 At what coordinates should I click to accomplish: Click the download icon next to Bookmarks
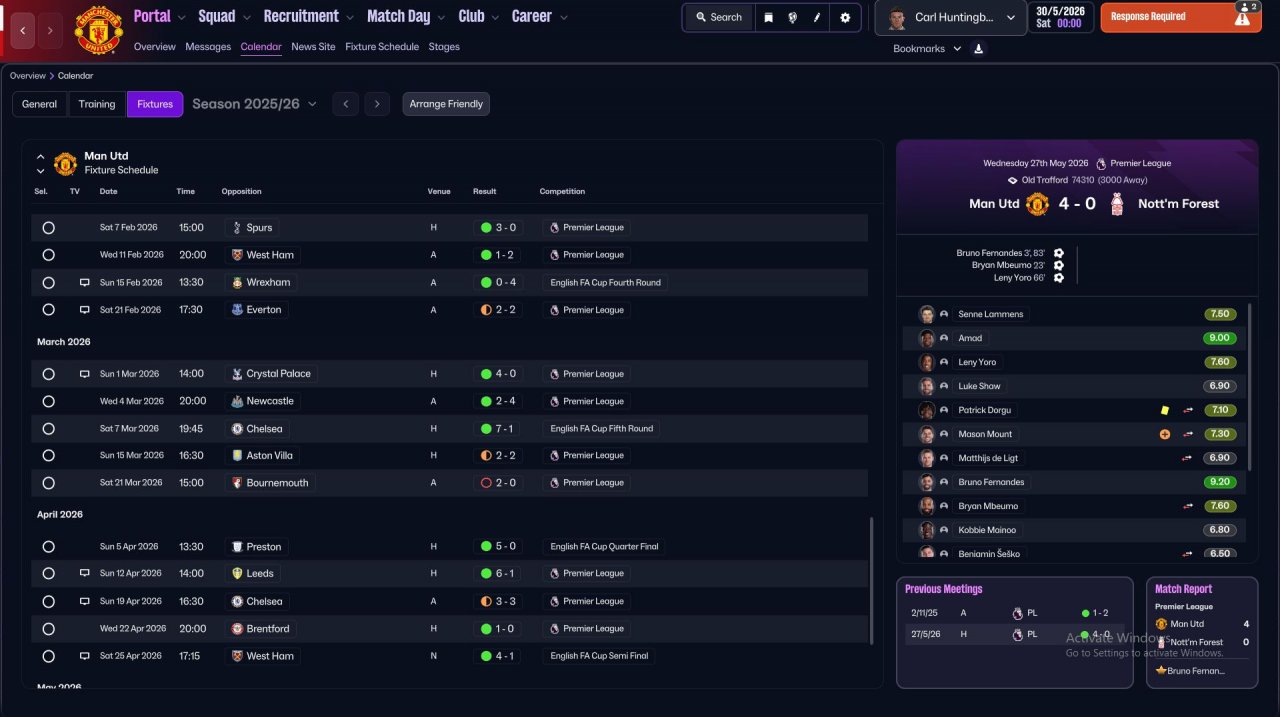click(978, 49)
